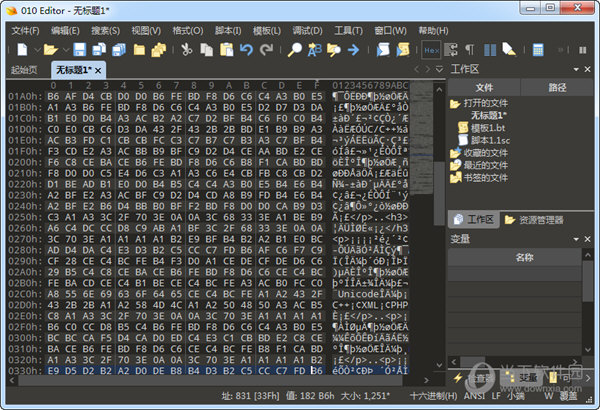
Task: Toggle the split columns view icon
Action: tap(490, 50)
